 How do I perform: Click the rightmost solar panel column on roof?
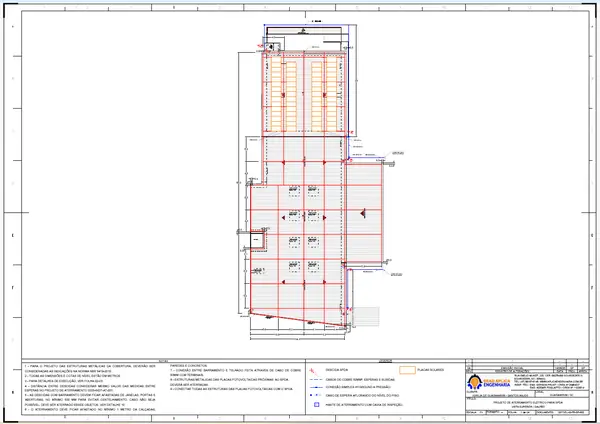tap(331, 94)
